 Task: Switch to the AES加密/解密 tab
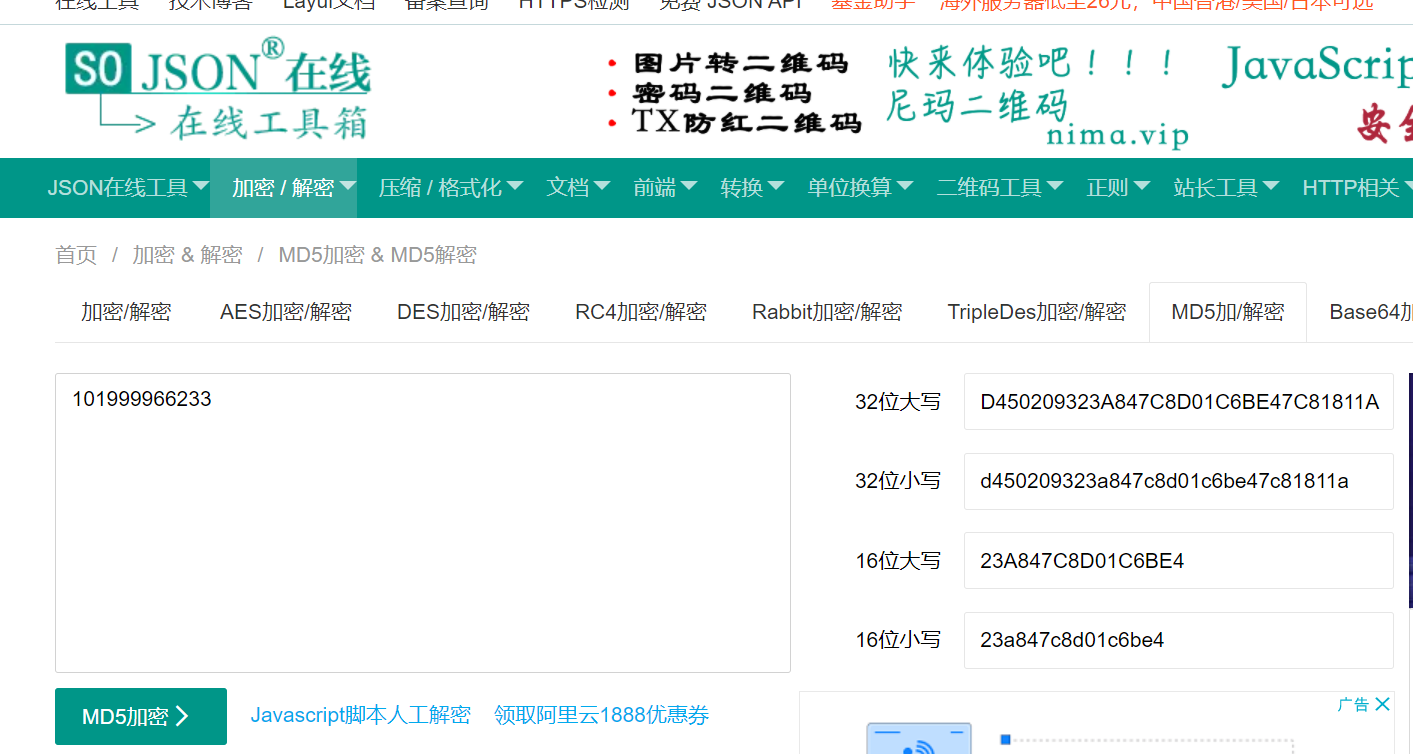[286, 311]
